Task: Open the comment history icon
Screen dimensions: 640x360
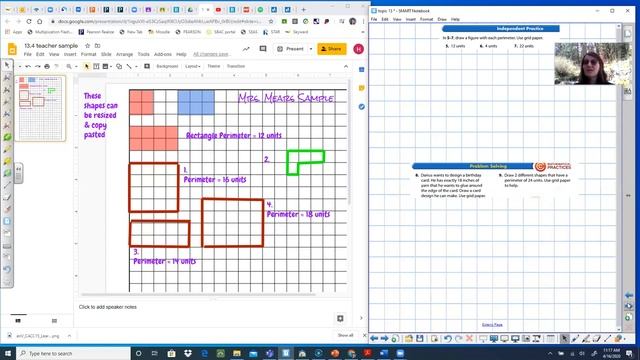Action: pyautogui.click(x=263, y=49)
